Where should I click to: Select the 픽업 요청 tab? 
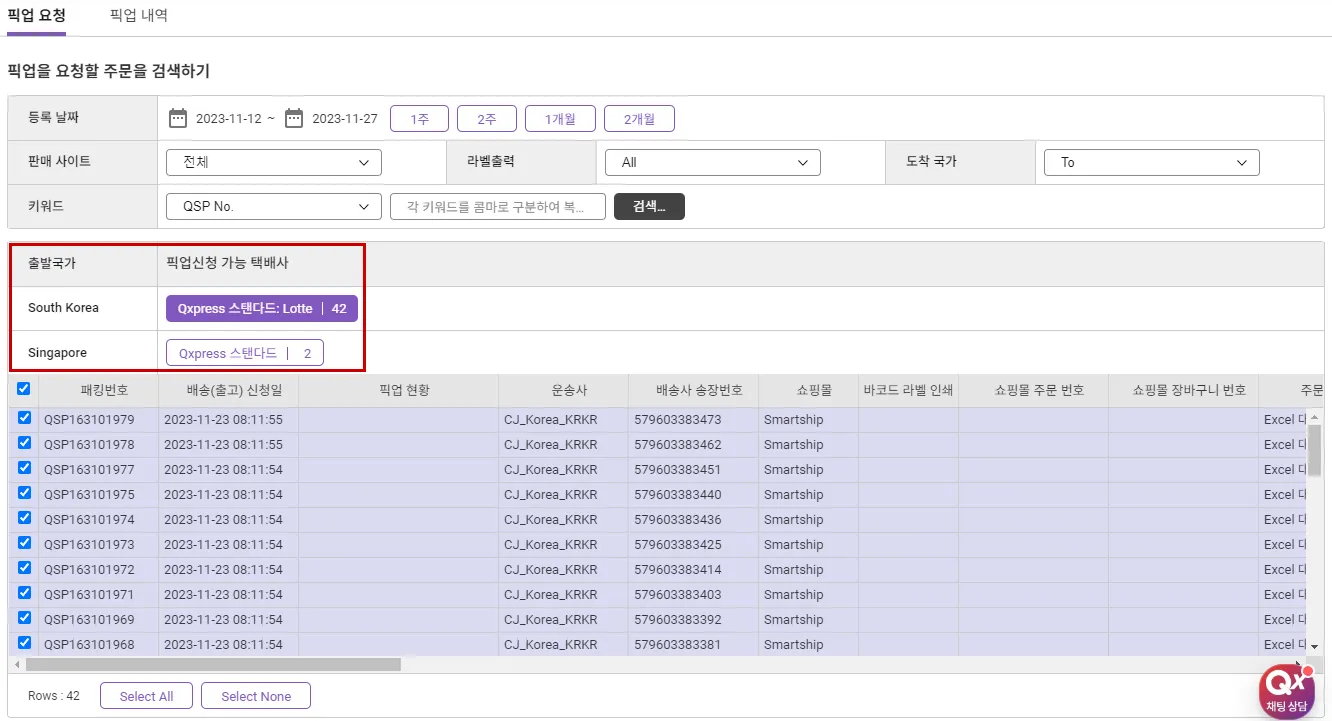pos(36,16)
